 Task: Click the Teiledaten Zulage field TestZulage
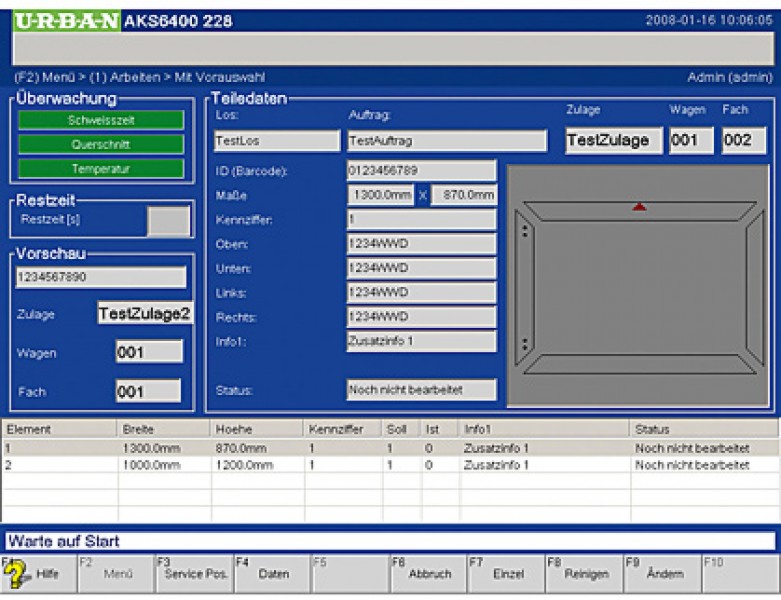tap(614, 140)
